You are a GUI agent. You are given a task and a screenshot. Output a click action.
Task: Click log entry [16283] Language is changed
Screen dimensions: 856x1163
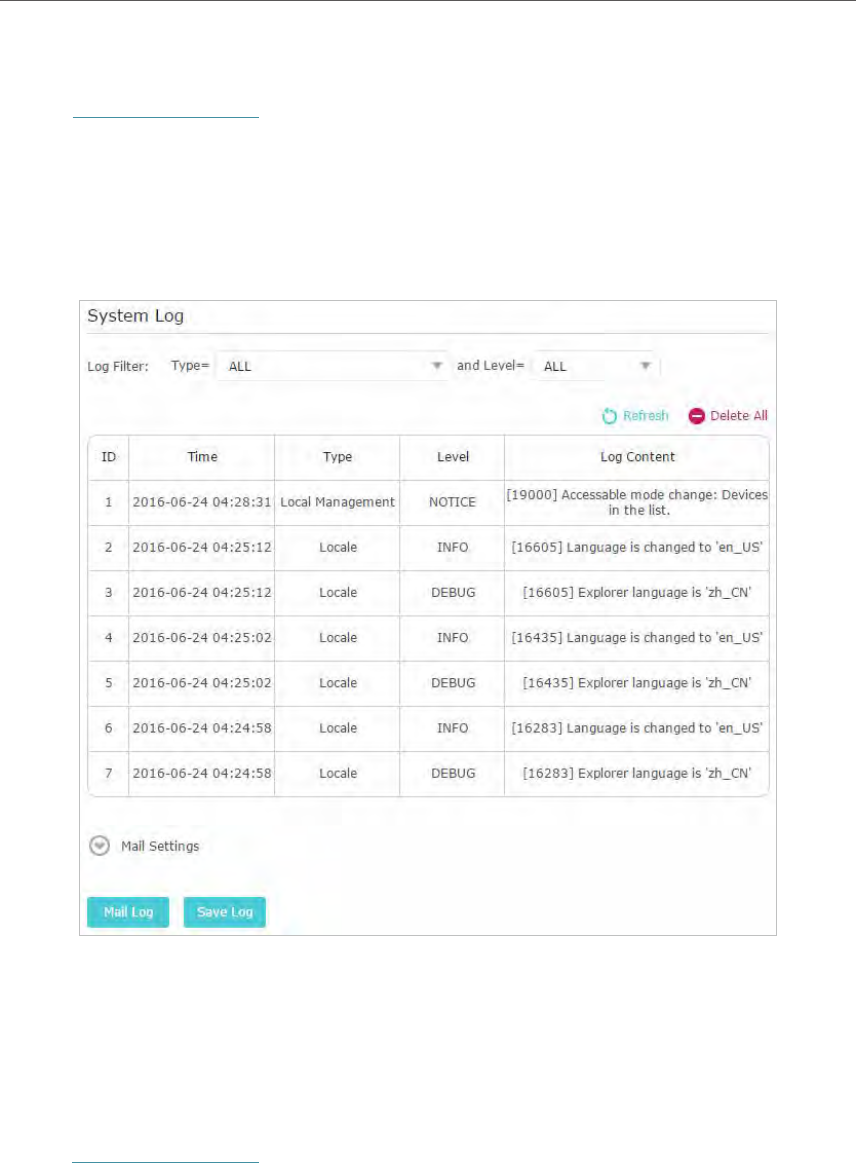(637, 728)
